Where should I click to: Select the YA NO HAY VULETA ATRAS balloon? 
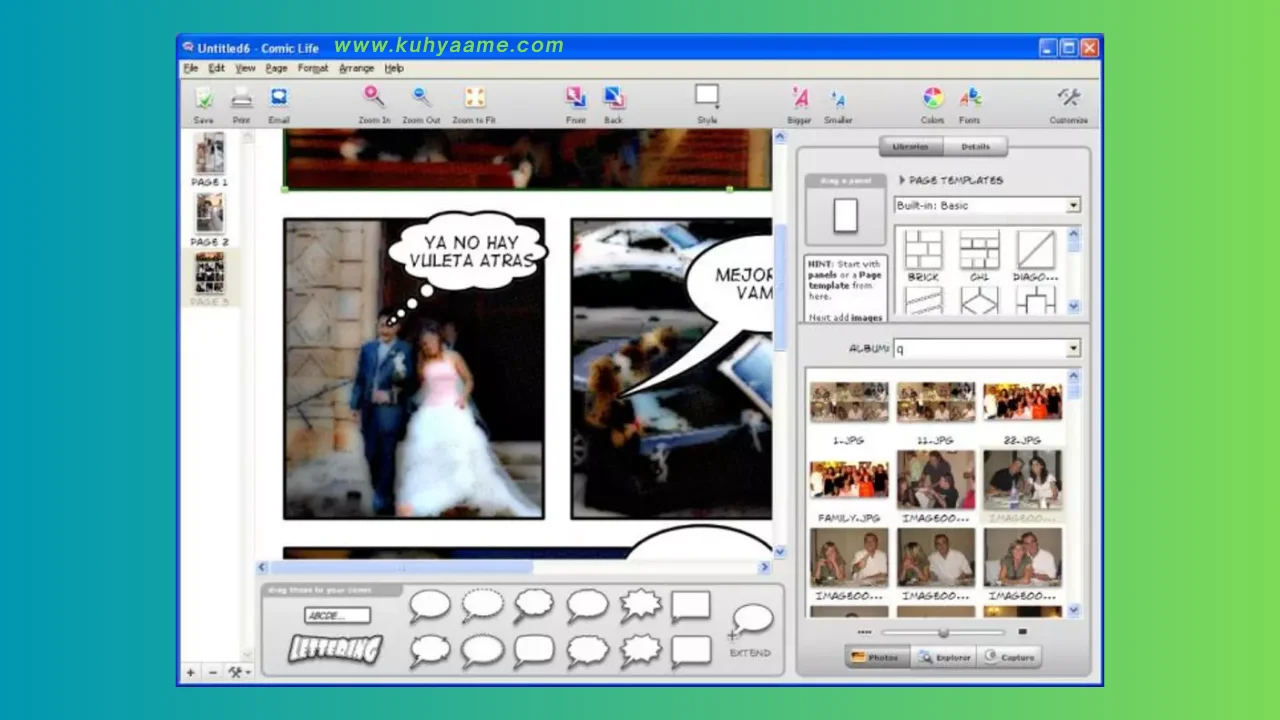(x=470, y=251)
